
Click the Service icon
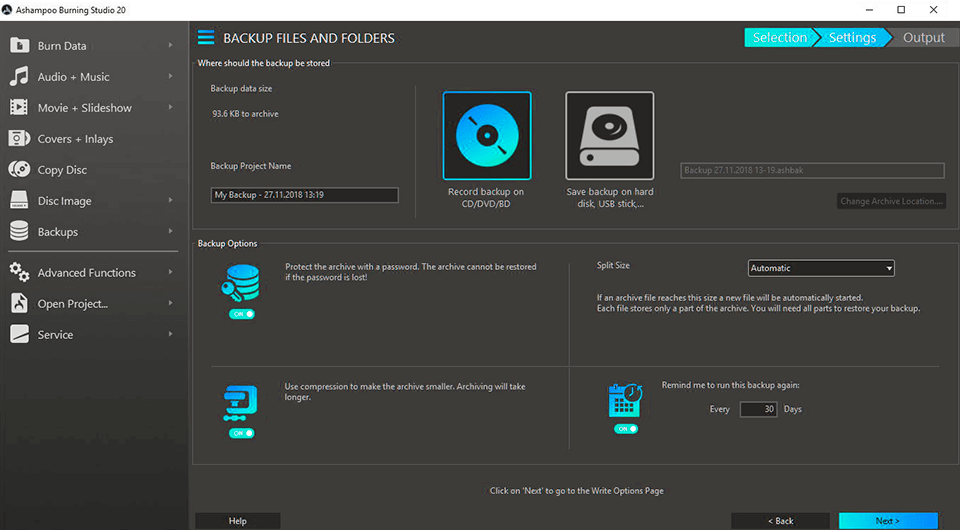click(x=19, y=334)
